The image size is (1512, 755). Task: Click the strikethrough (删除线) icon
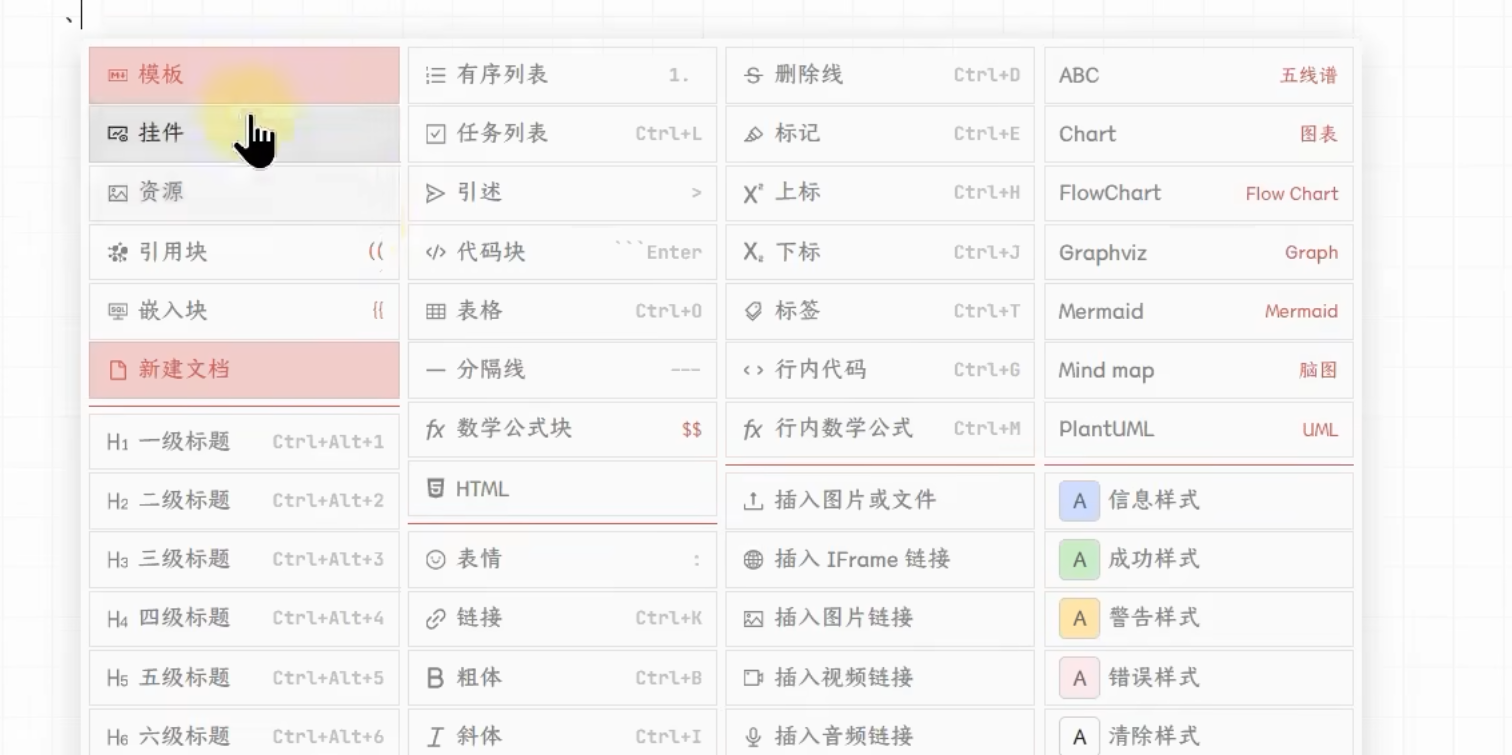tap(753, 75)
